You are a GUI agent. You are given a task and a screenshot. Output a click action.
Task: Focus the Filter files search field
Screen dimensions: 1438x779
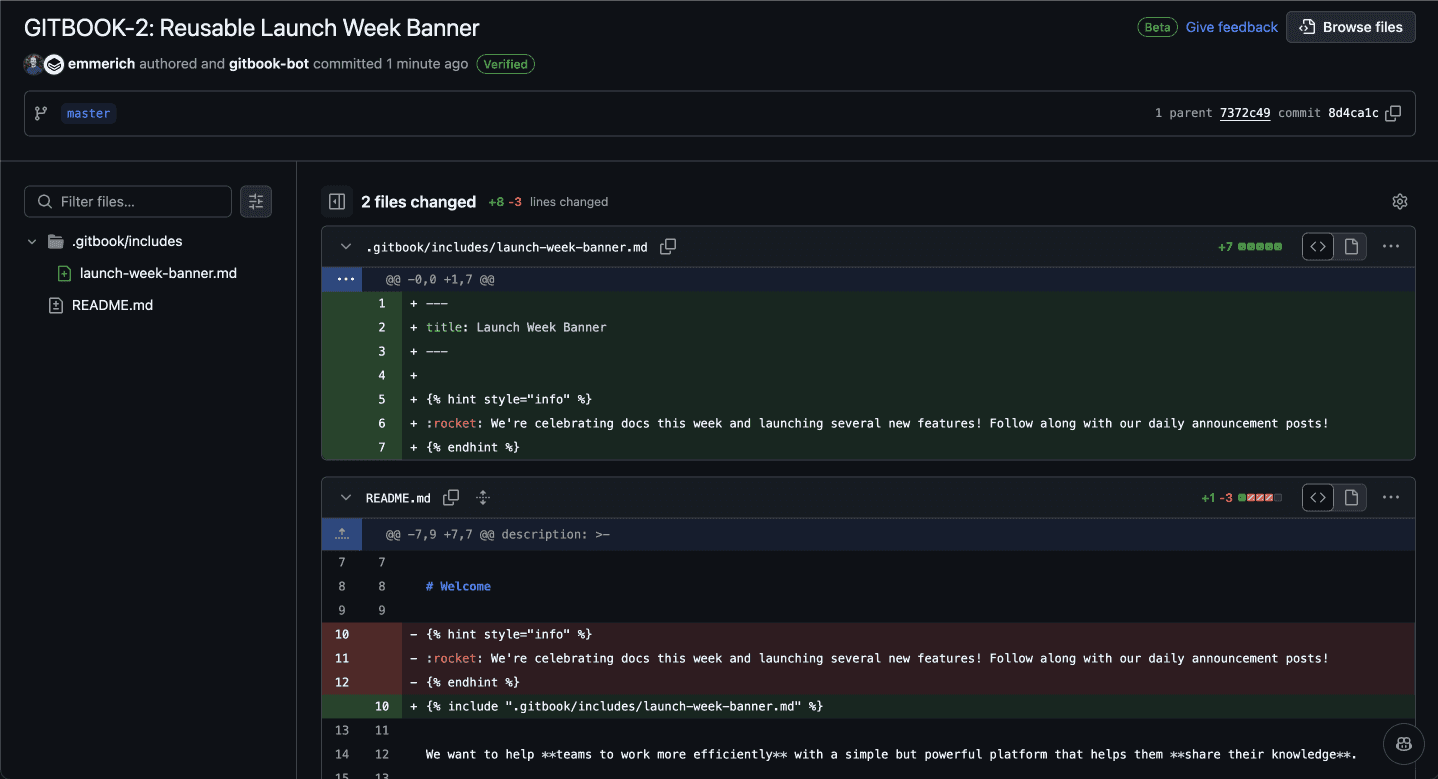128,201
